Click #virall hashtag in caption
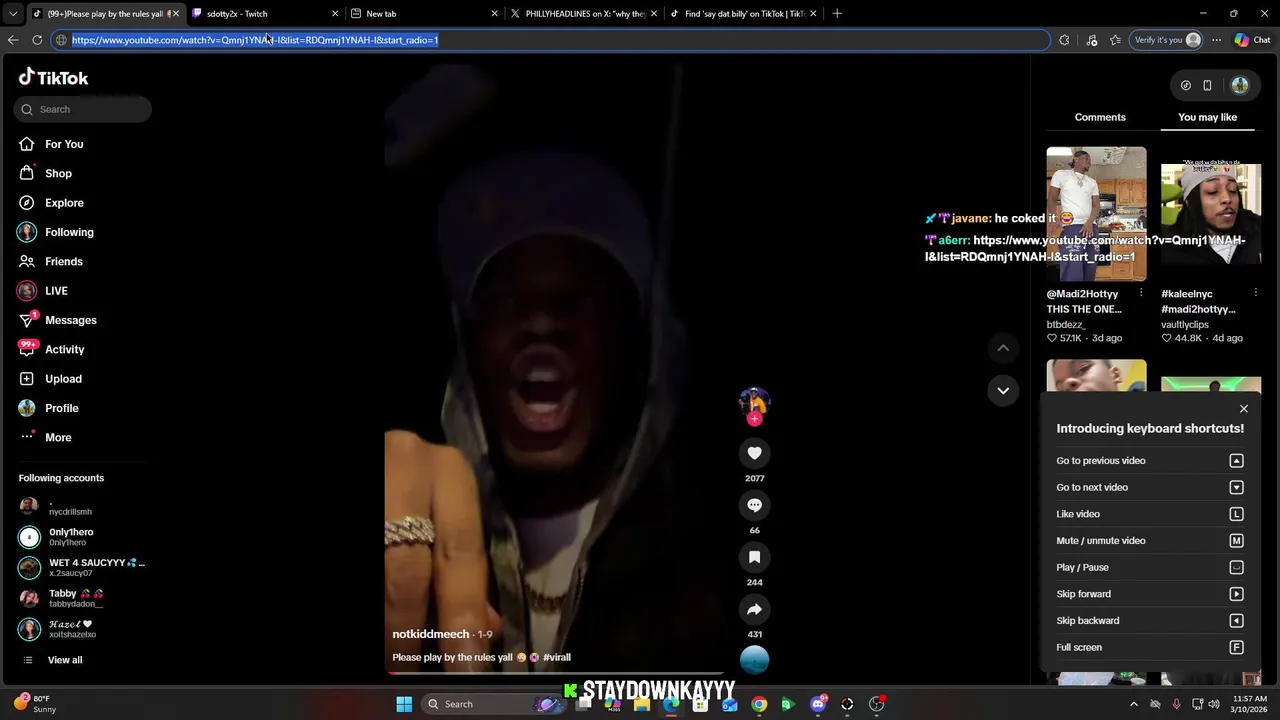Viewport: 1280px width, 720px height. pyautogui.click(x=557, y=657)
